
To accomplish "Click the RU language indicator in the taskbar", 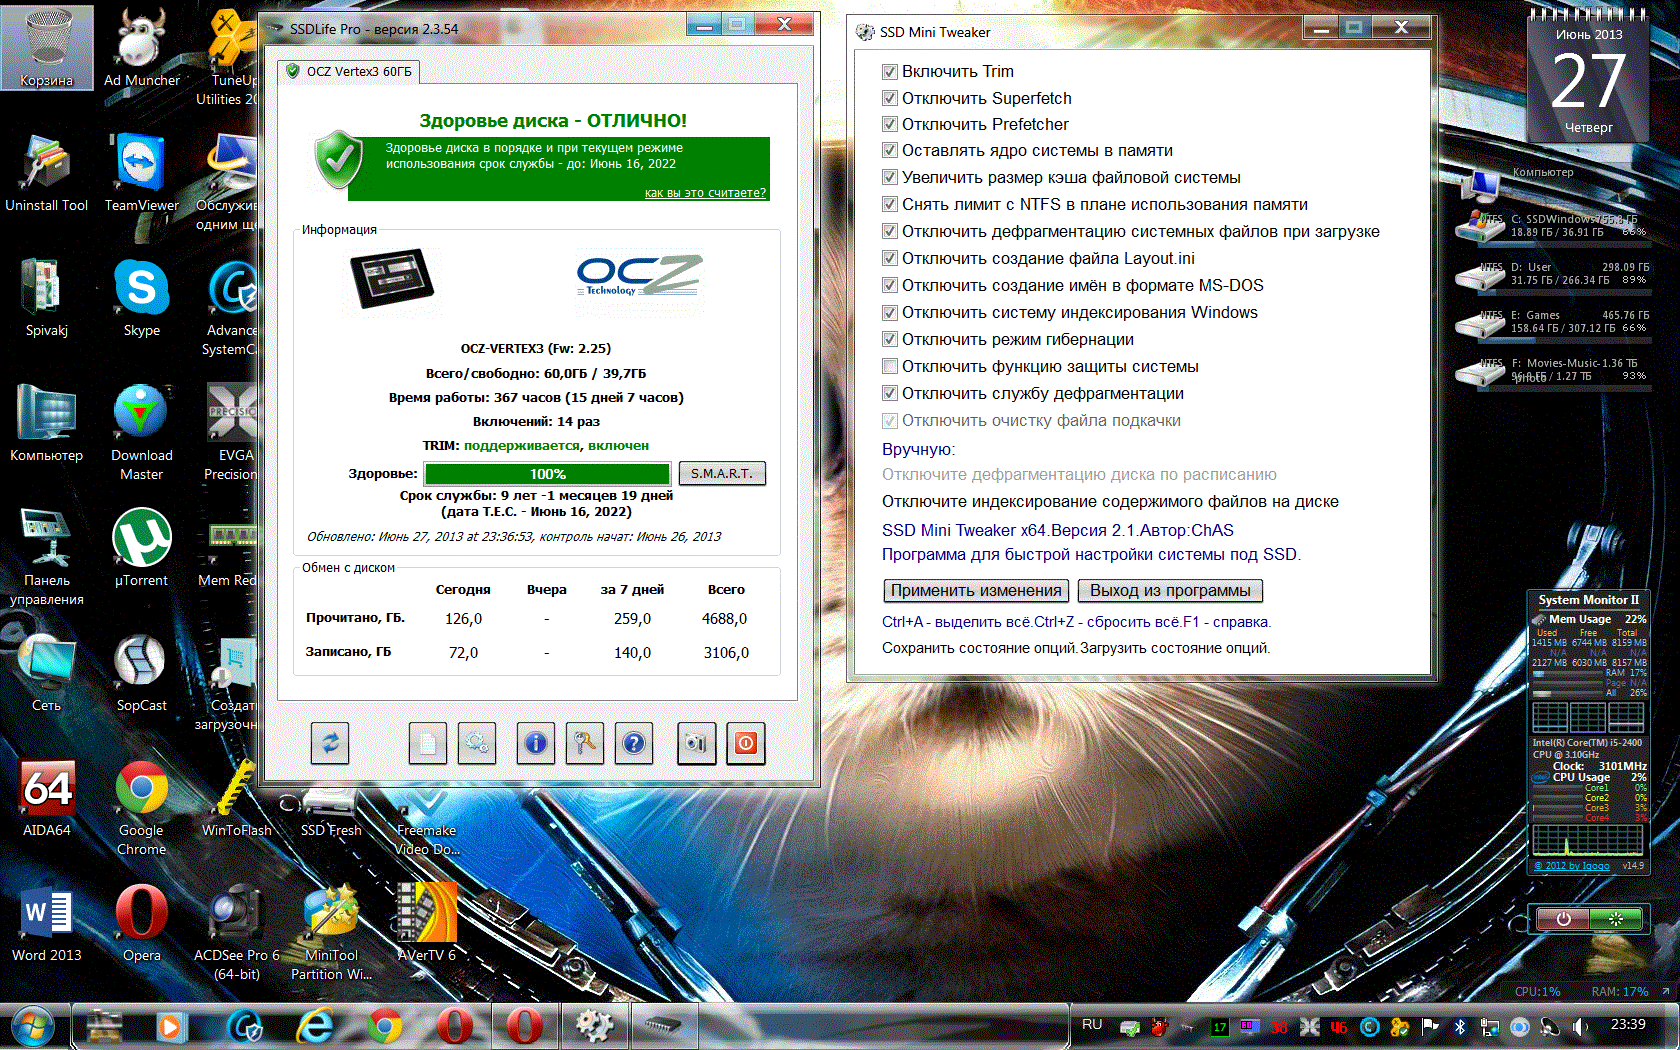I will click(x=1092, y=1025).
